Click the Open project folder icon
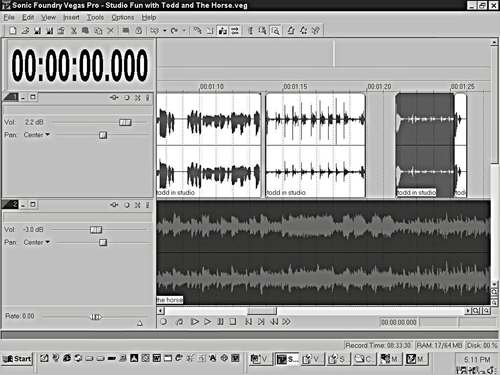This screenshot has width=500, height=375. (x=25, y=31)
